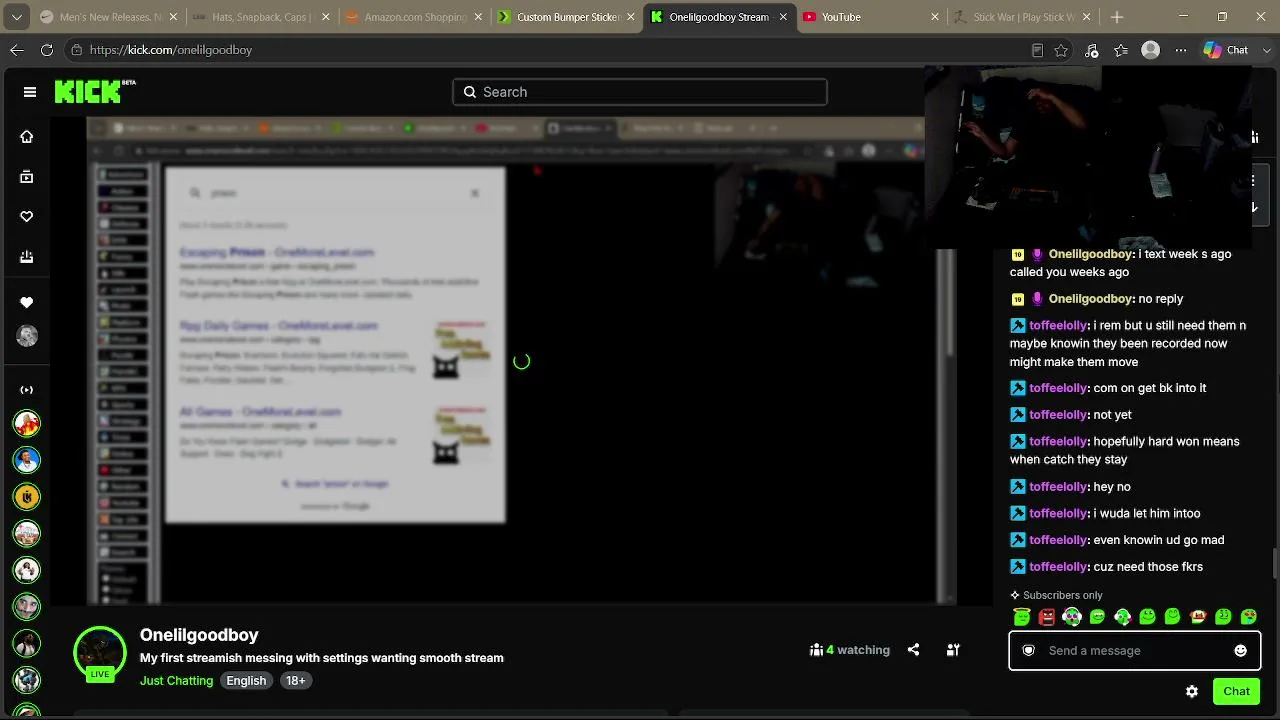Screen dimensions: 1280x720
Task: Click Onelilgoodboy username on the 'no reply' message
Action: click(1090, 299)
